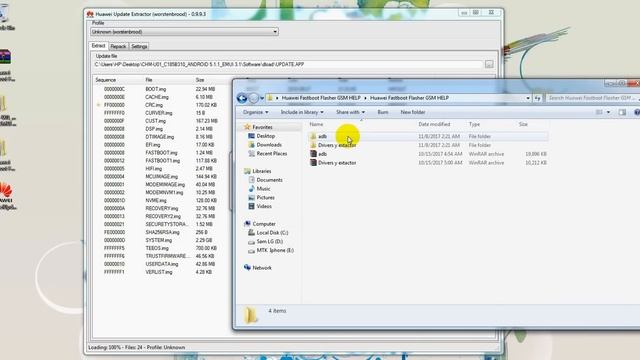Open the Organize menu dropdown
Viewport: 640px width, 360px height.
[256, 112]
